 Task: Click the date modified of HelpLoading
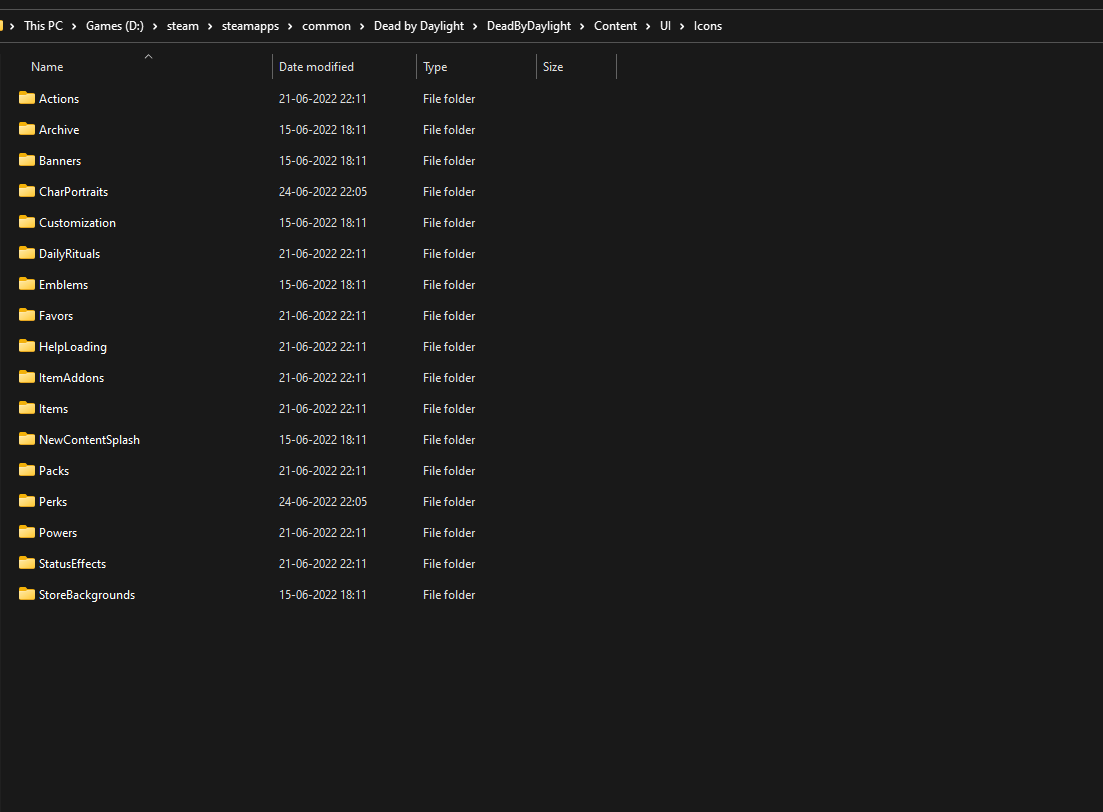(x=323, y=347)
